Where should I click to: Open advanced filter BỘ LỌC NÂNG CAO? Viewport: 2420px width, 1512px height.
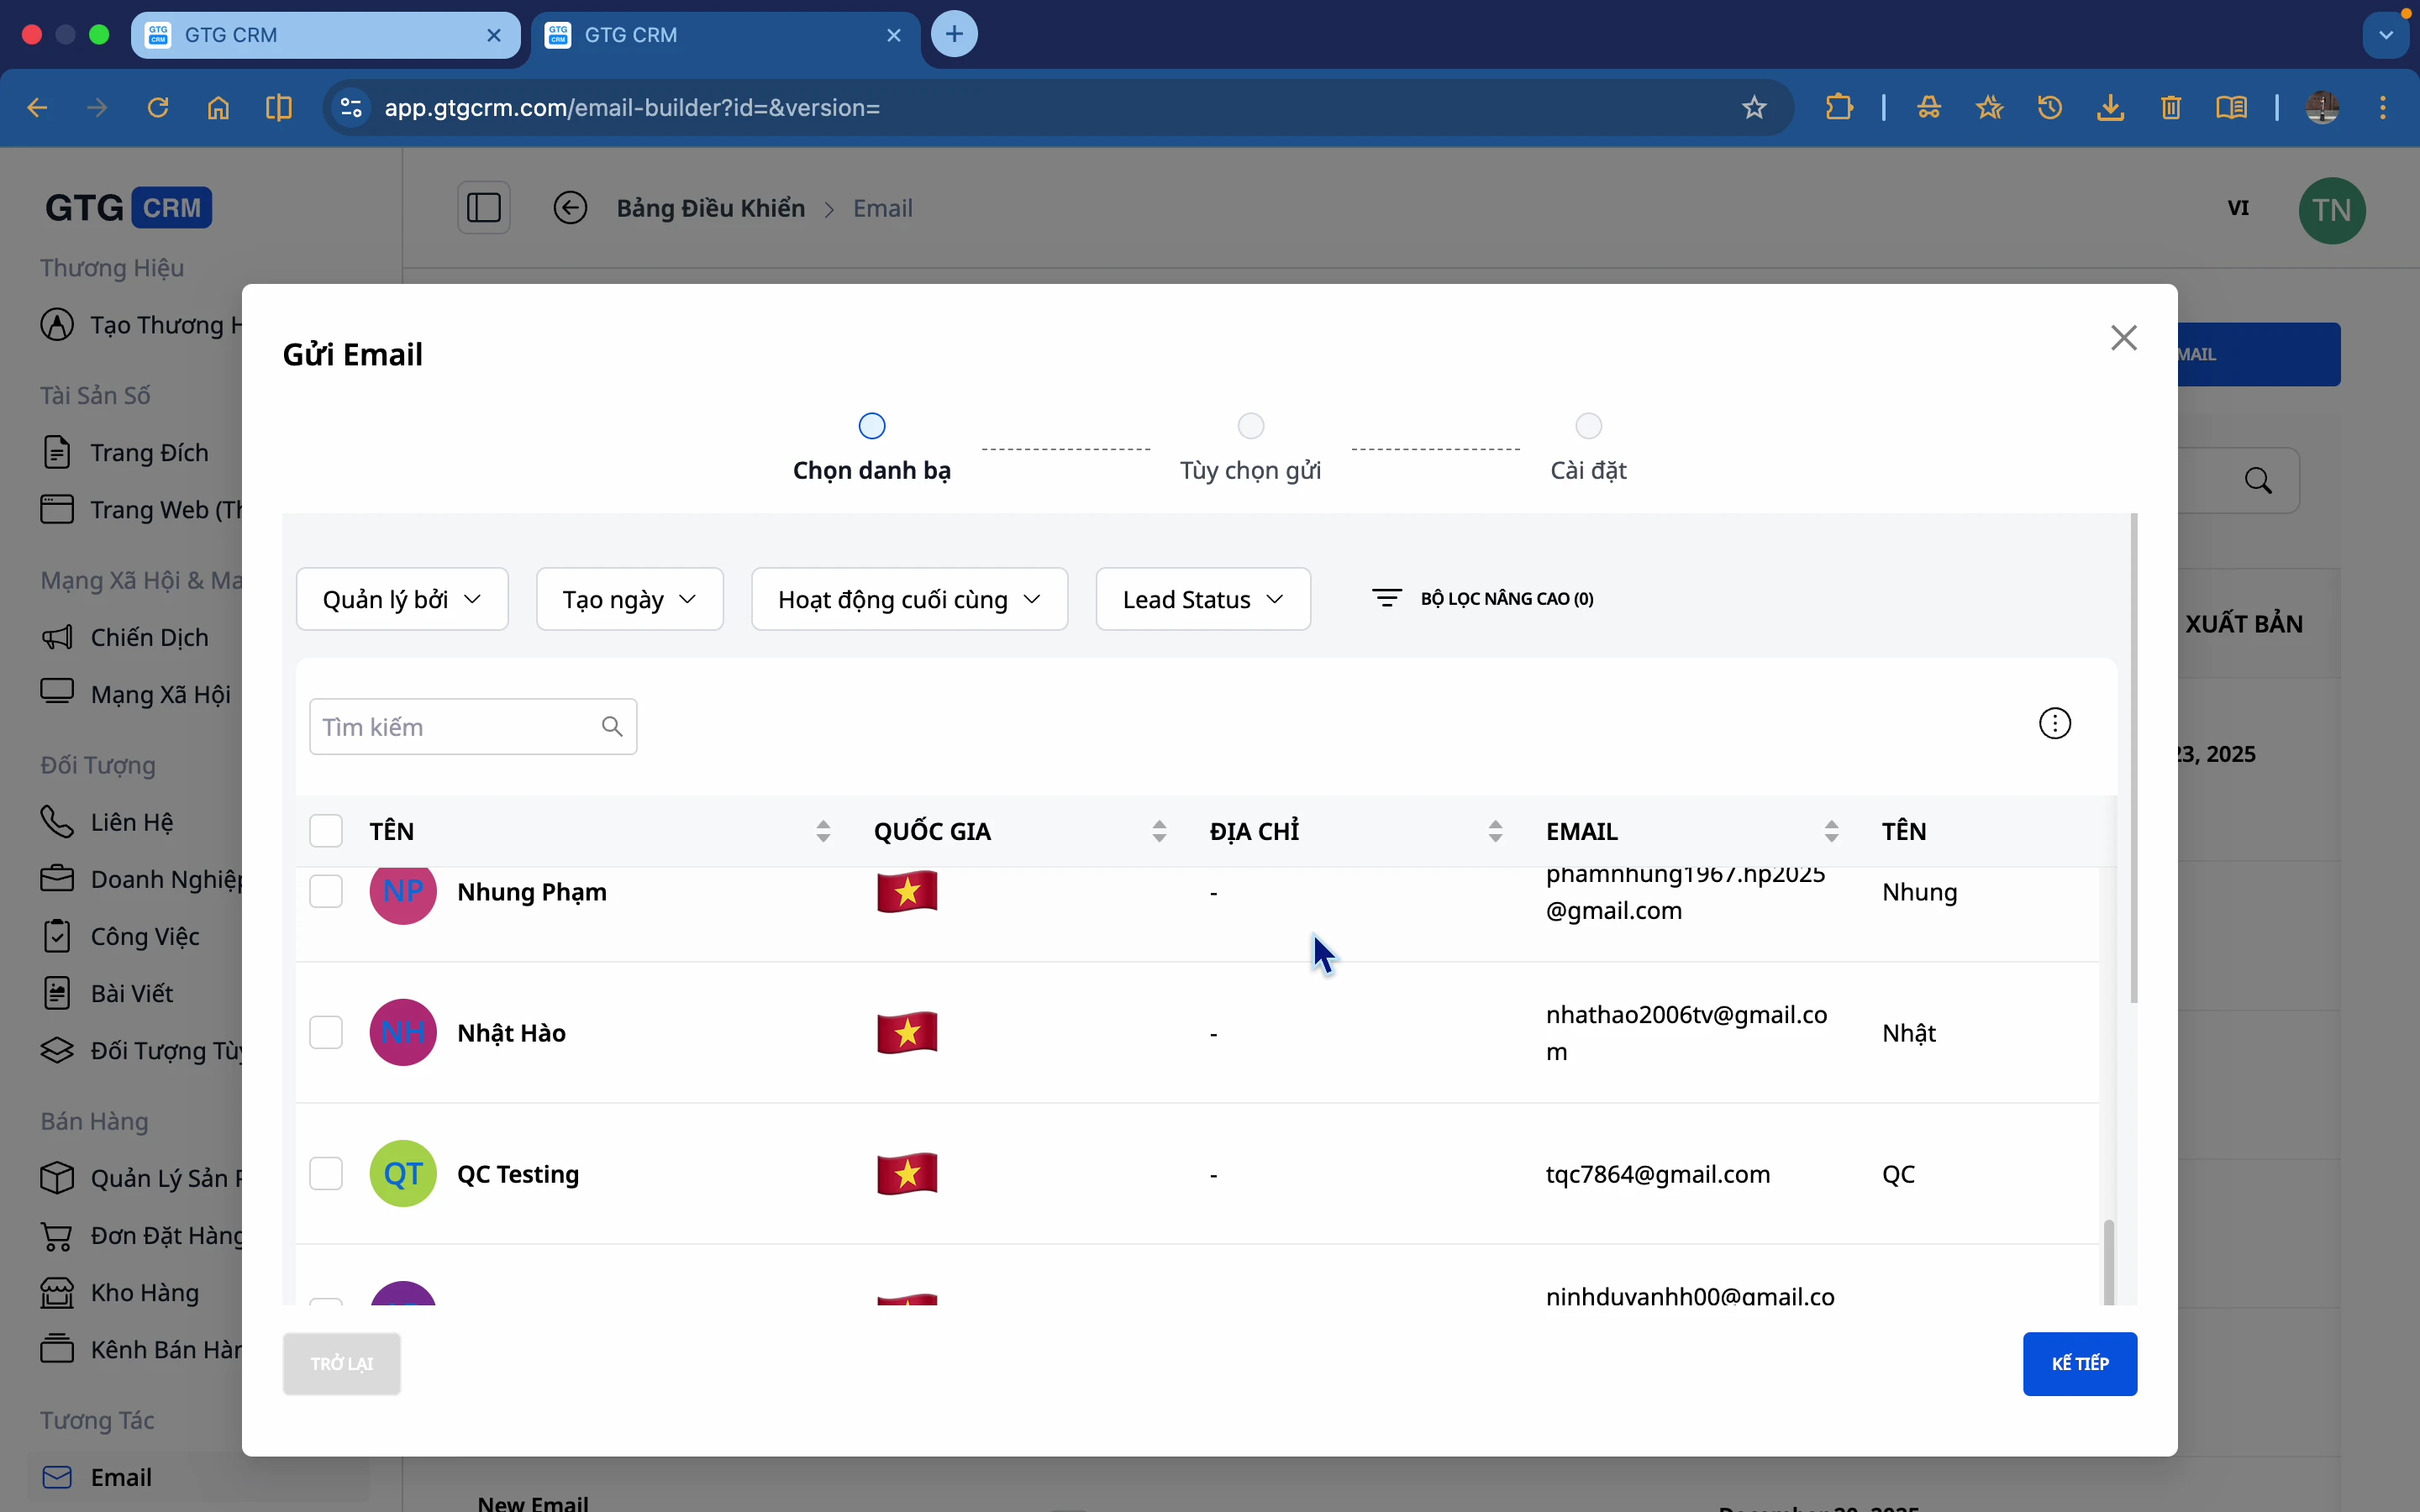[x=1482, y=599]
